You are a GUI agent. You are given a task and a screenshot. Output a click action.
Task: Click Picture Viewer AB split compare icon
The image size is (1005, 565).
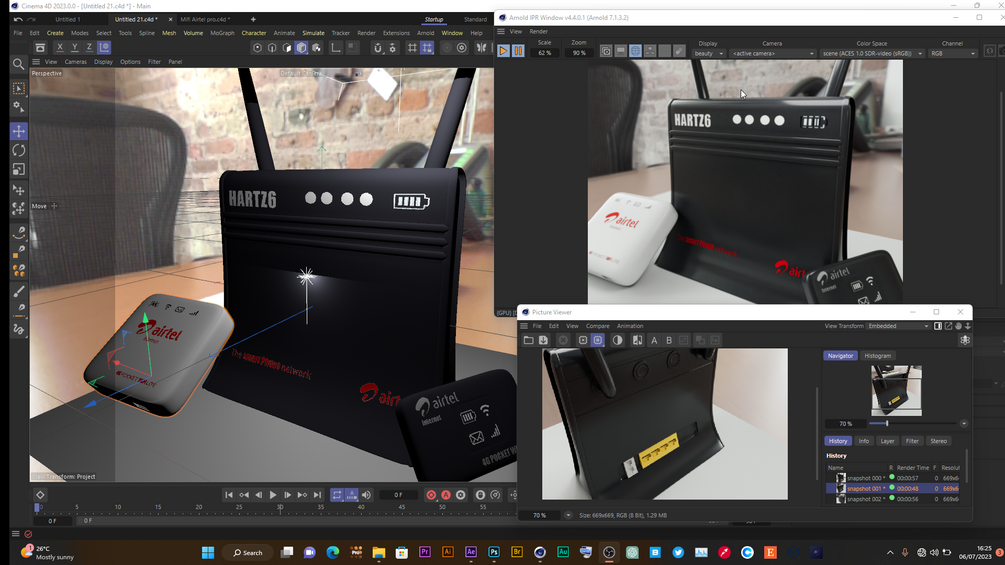pyautogui.click(x=637, y=340)
